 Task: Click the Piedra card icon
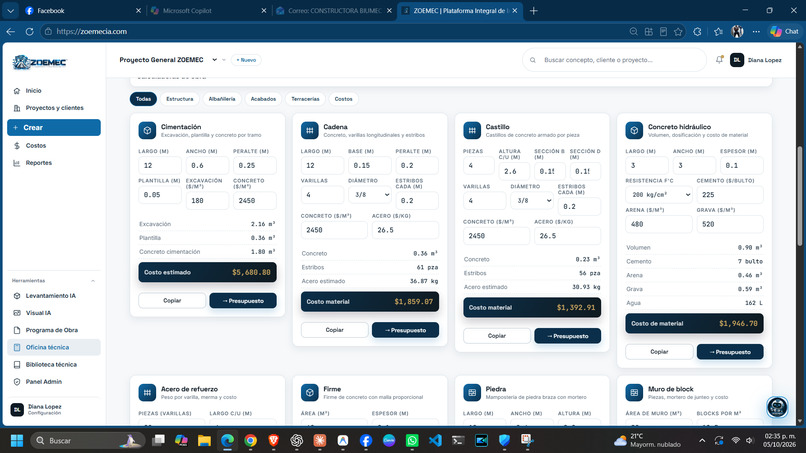pos(472,393)
